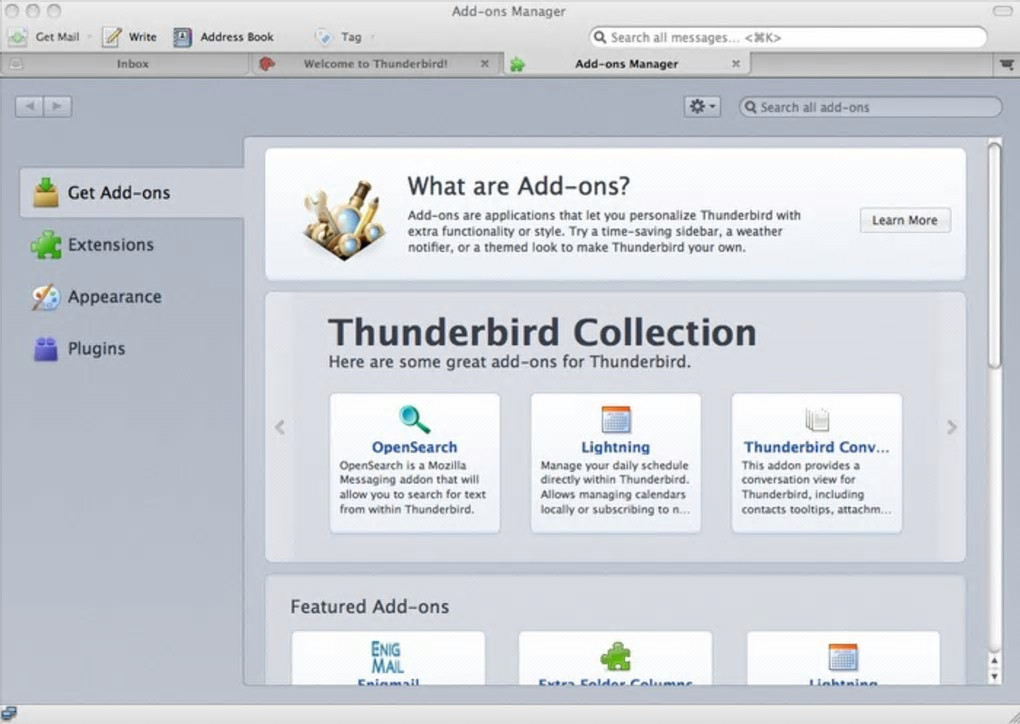Click the Get Mail toolbar icon
This screenshot has height=724, width=1020.
pyautogui.click(x=18, y=37)
